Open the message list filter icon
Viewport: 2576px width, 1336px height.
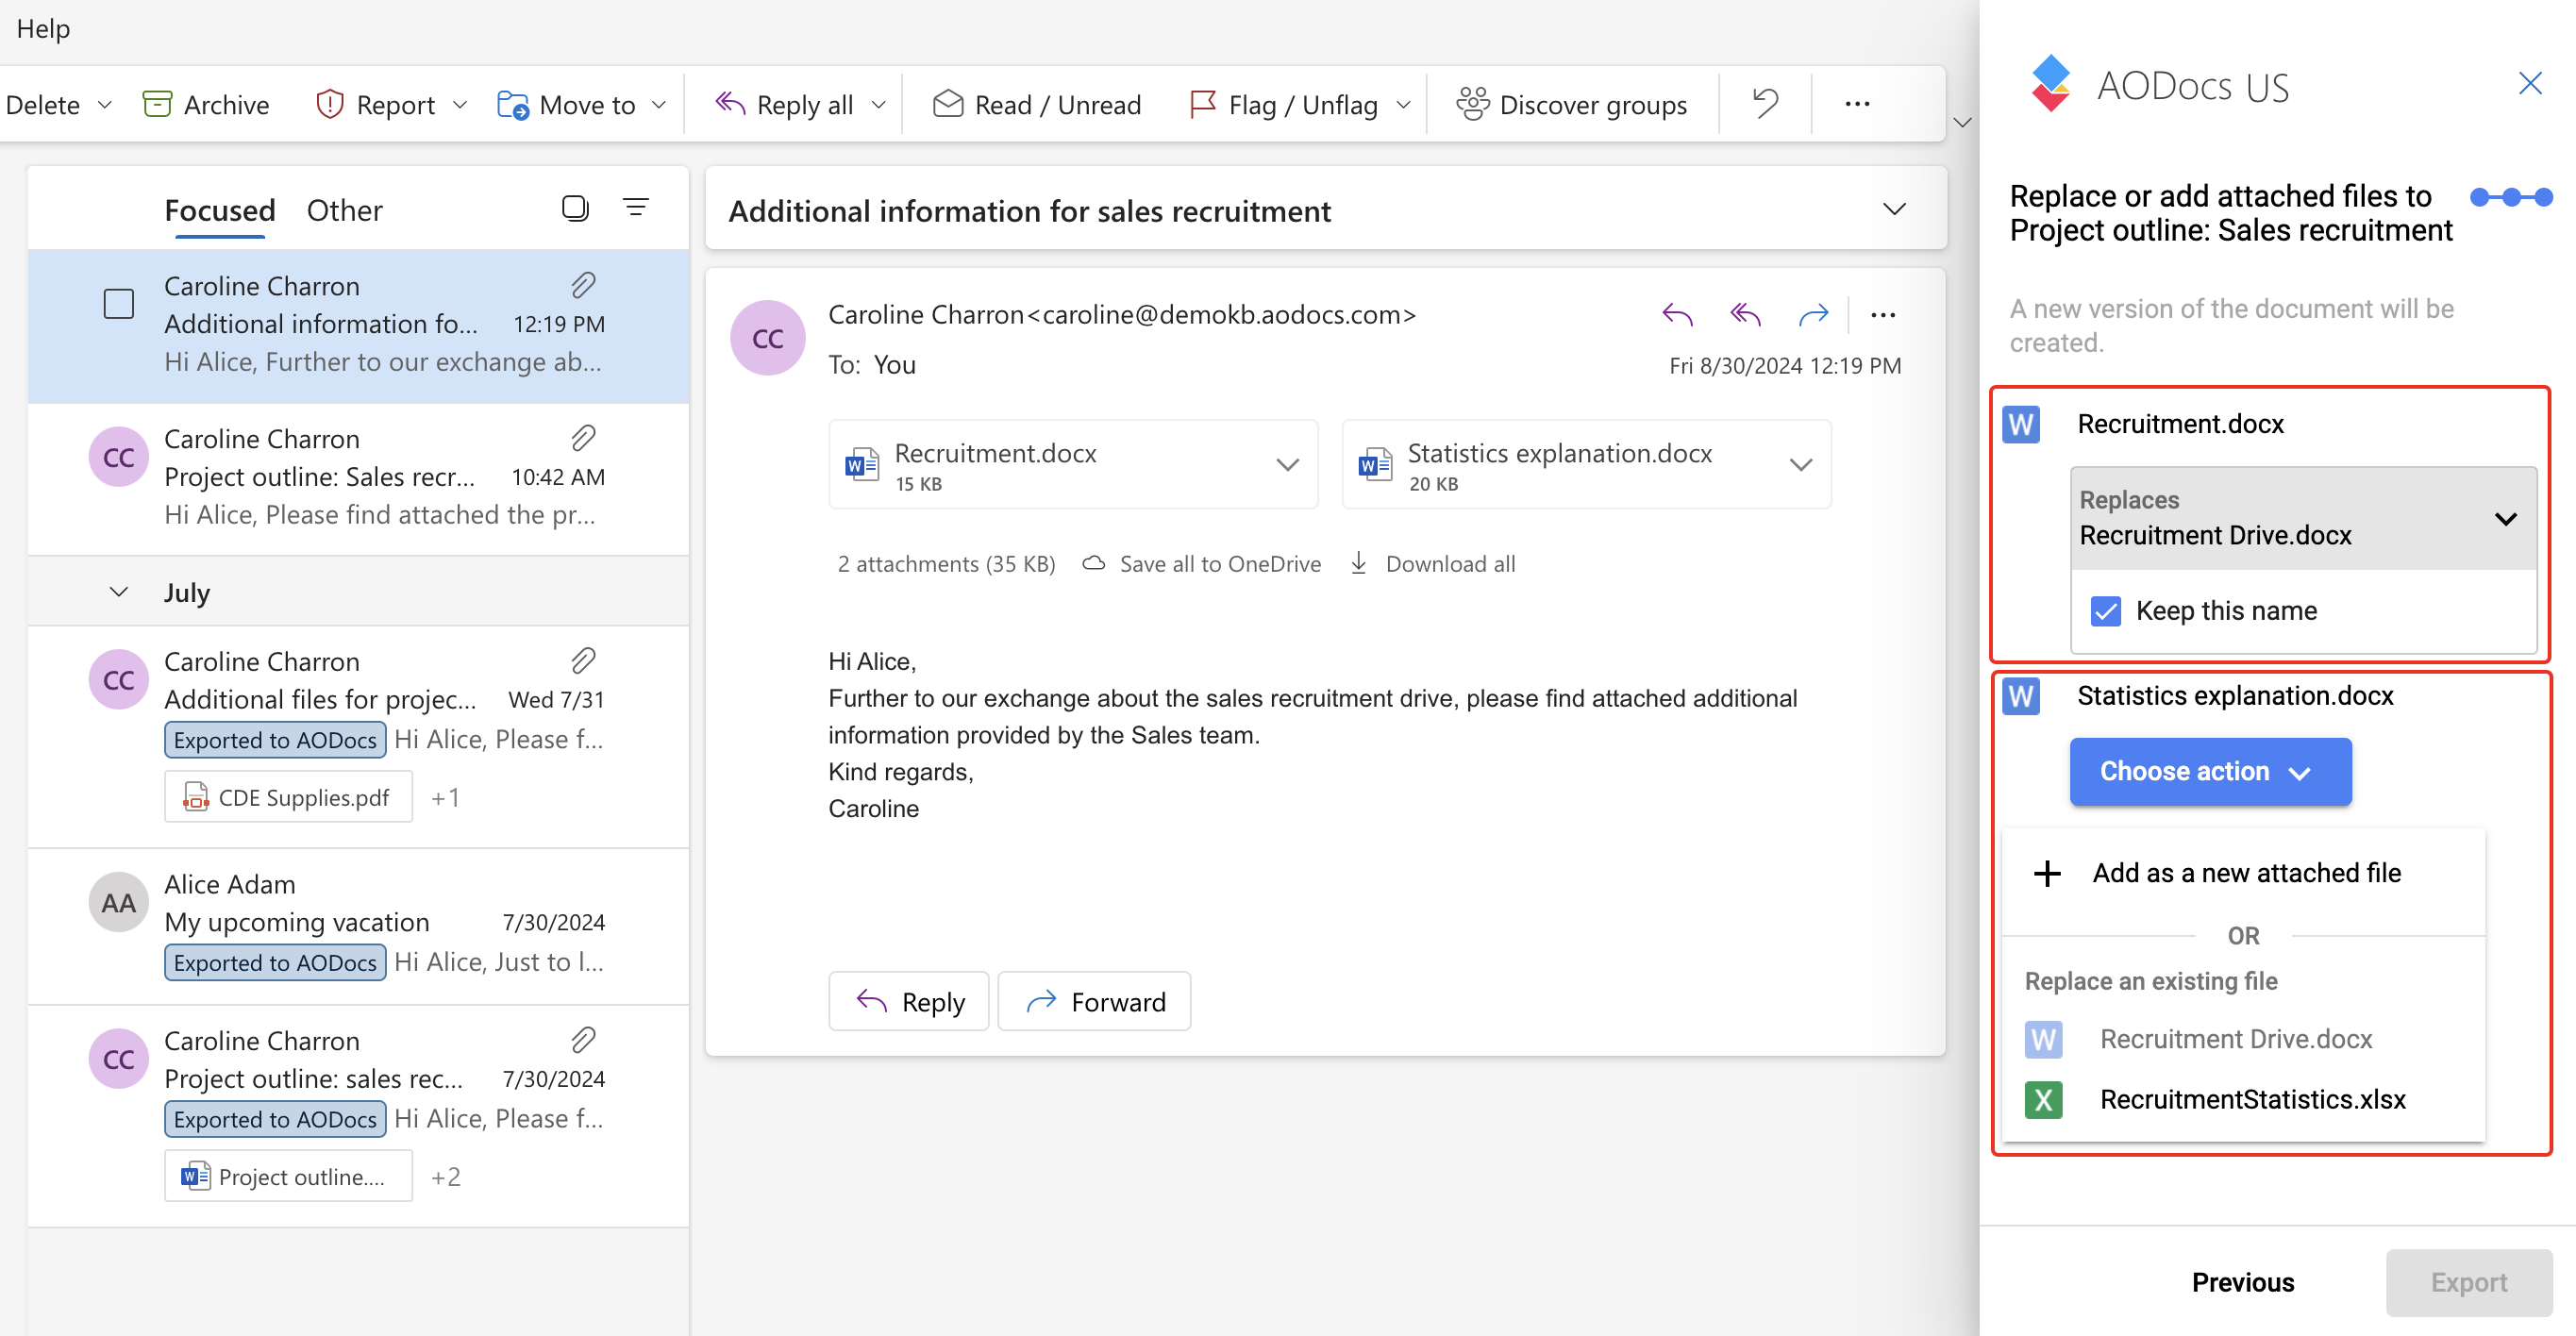point(636,207)
